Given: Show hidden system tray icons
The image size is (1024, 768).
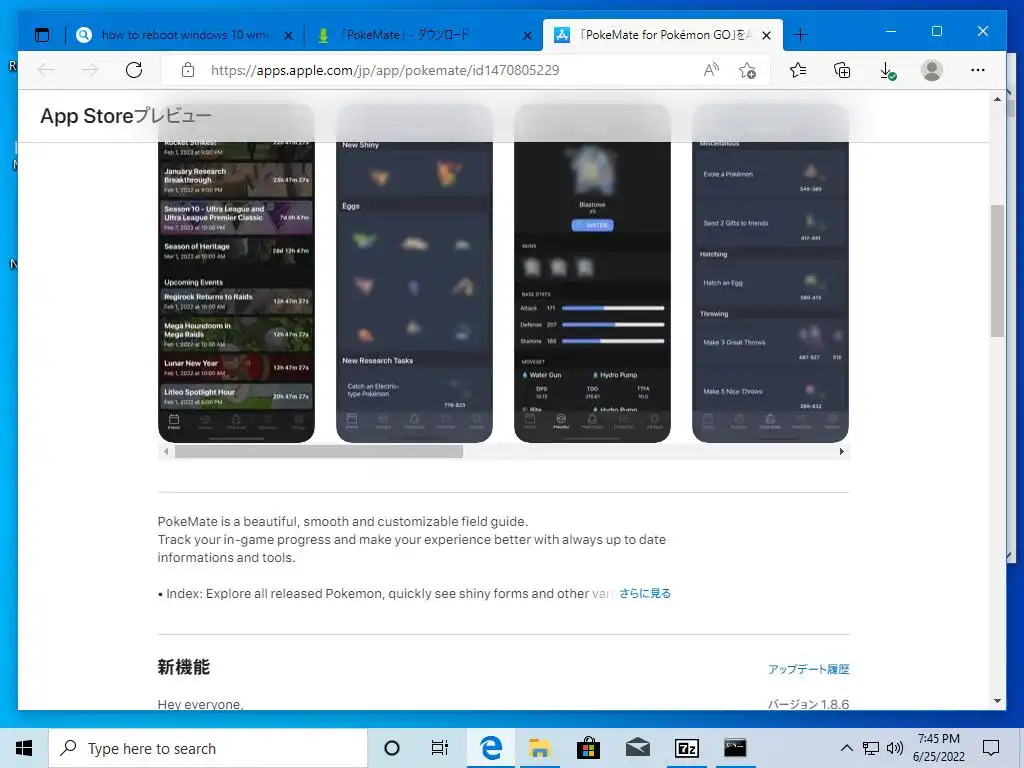Looking at the screenshot, I should point(846,748).
